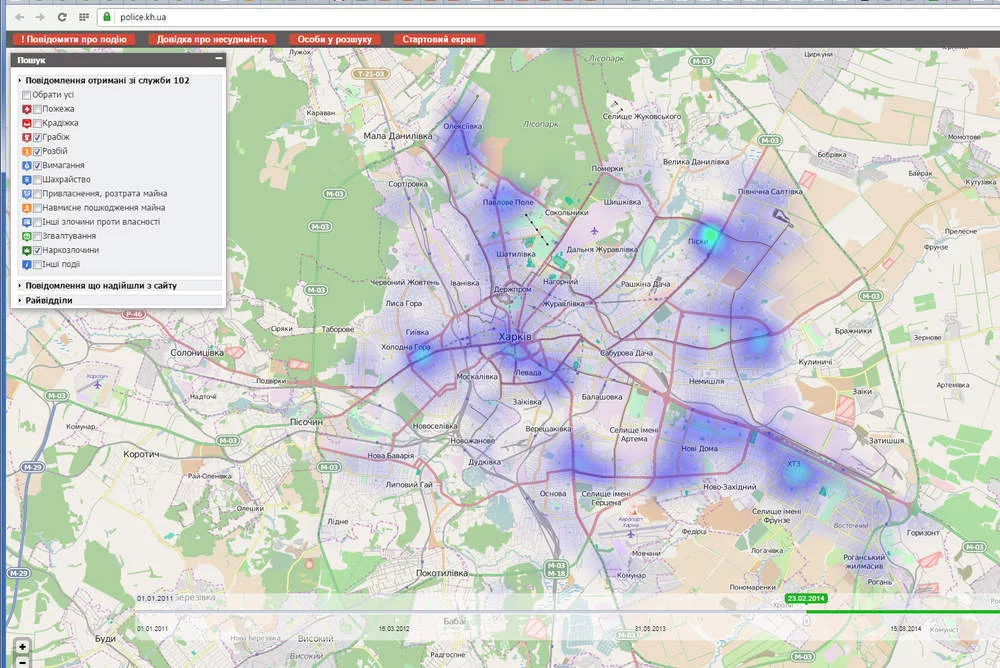Zoom out on the map with minus button
1000x668 pixels.
click(x=22, y=662)
